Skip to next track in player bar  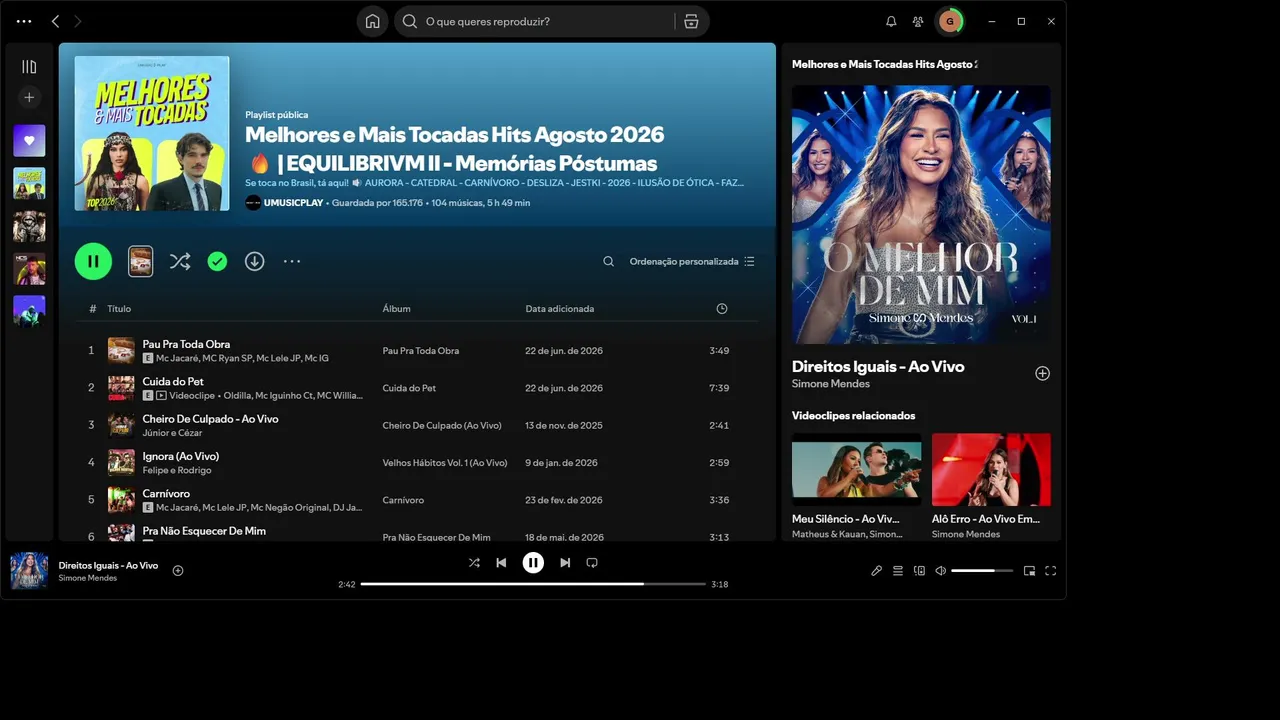[x=565, y=563]
